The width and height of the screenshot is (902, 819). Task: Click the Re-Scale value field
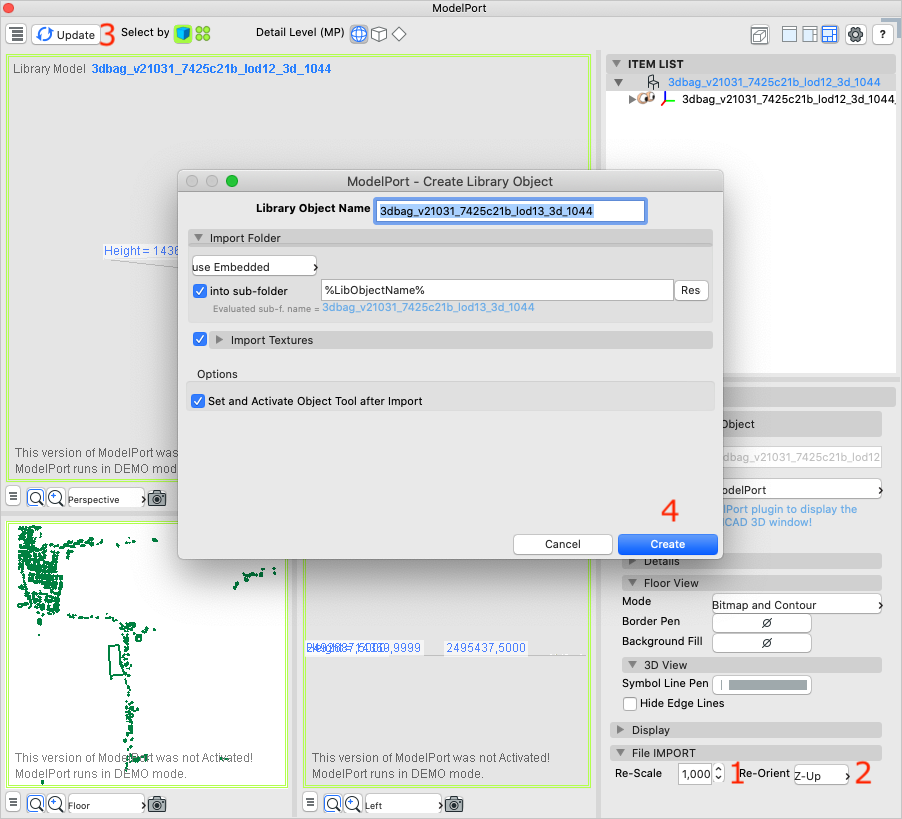695,774
